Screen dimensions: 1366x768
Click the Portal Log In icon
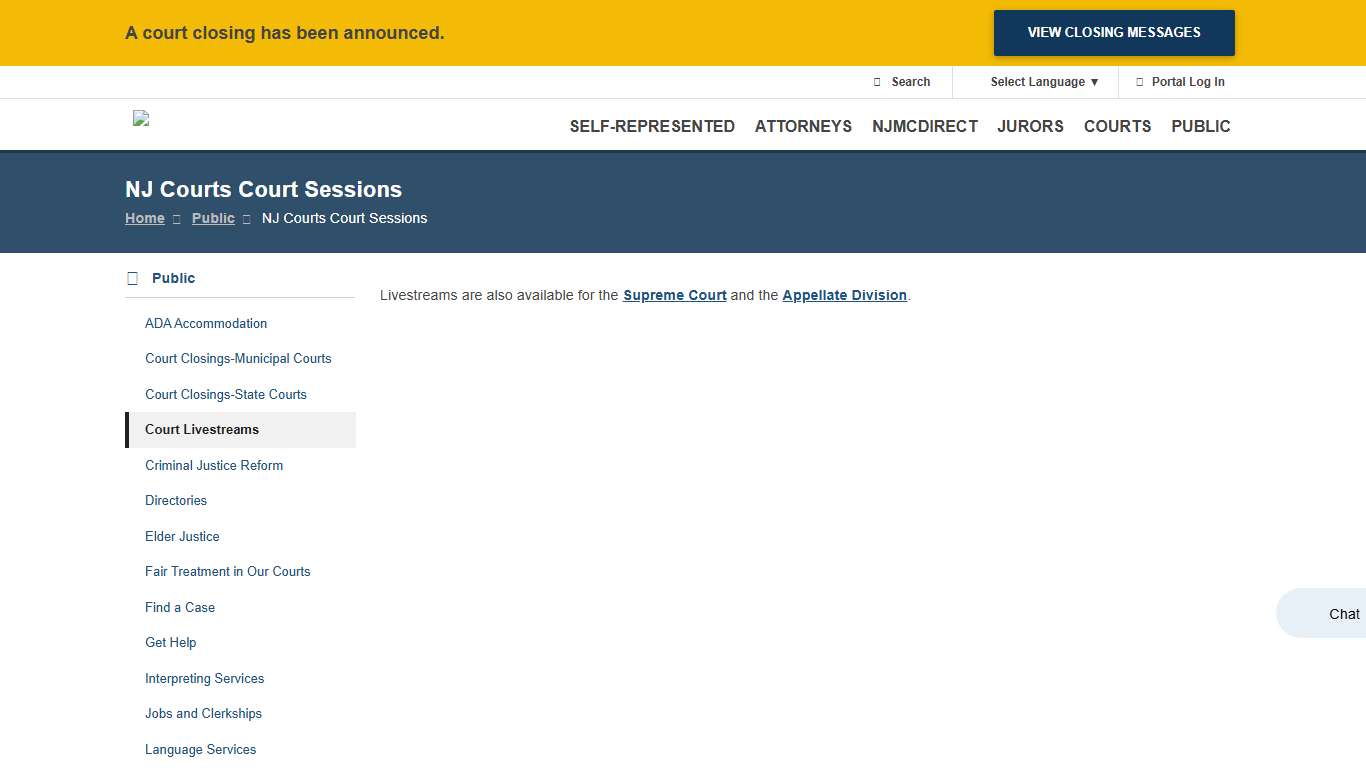(x=1138, y=81)
